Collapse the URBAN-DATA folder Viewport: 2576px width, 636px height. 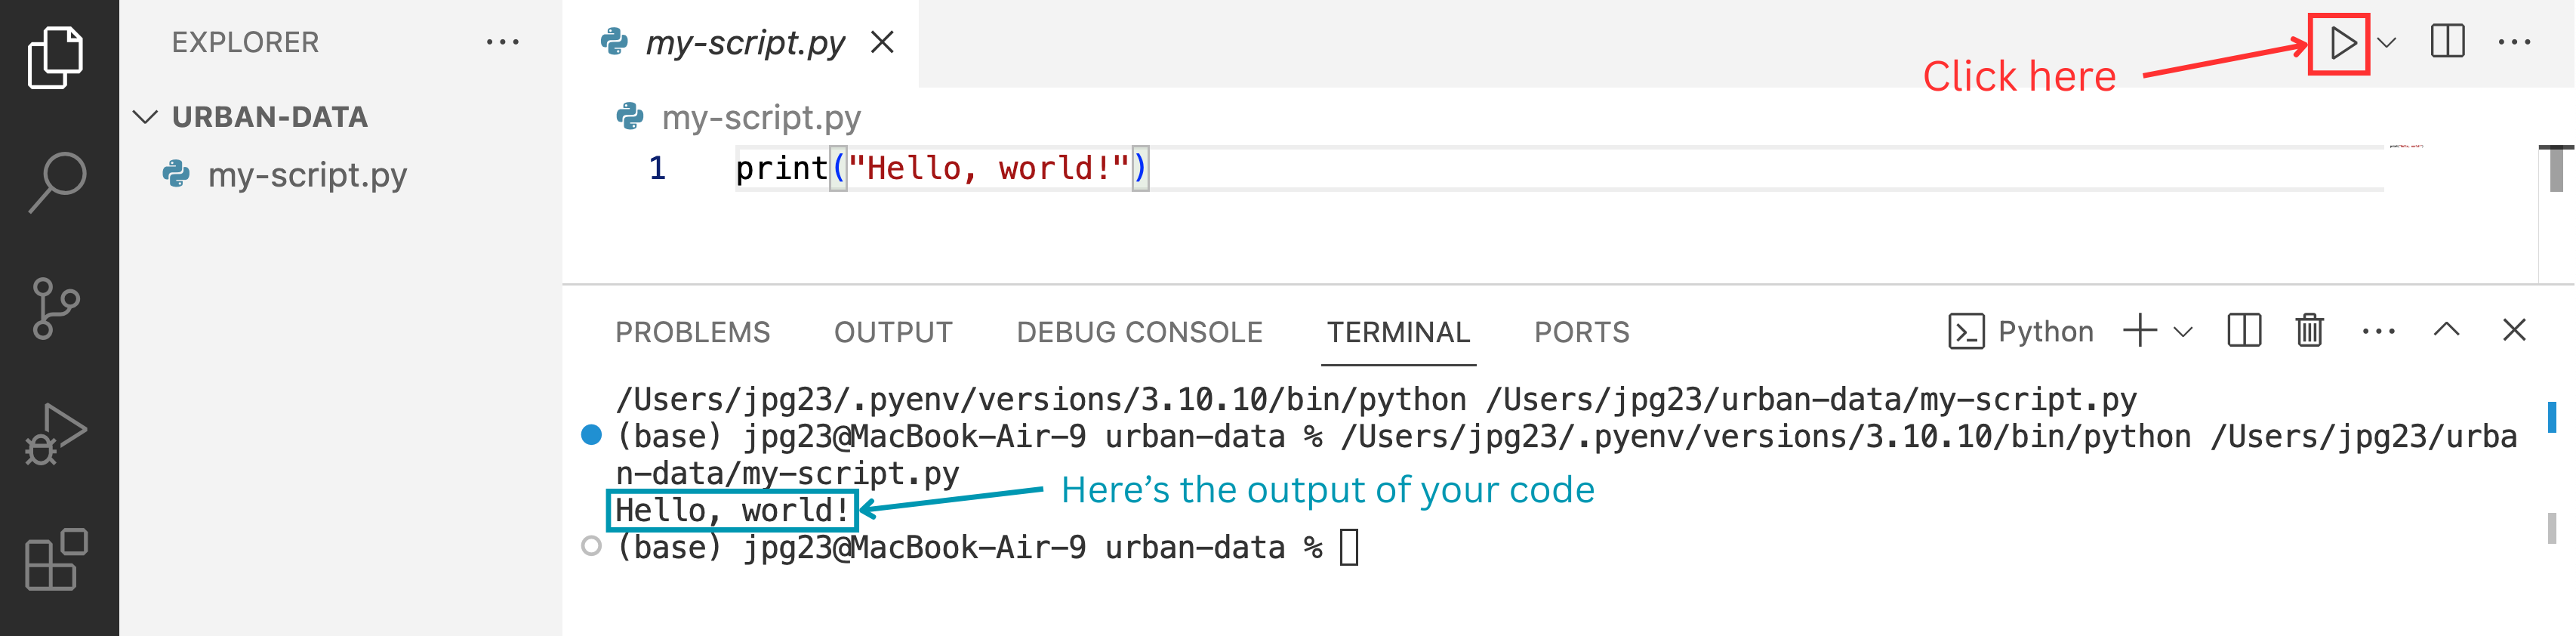point(146,117)
